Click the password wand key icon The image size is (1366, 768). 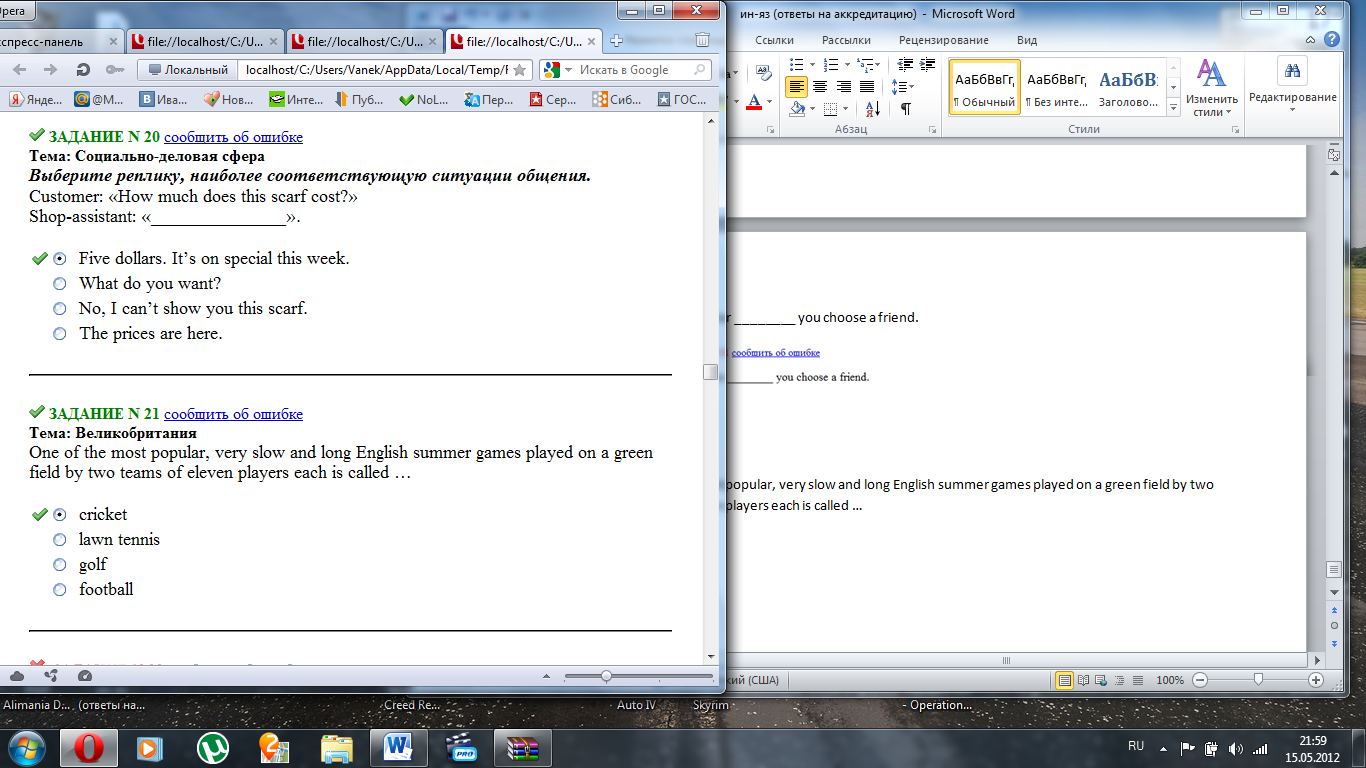point(113,70)
